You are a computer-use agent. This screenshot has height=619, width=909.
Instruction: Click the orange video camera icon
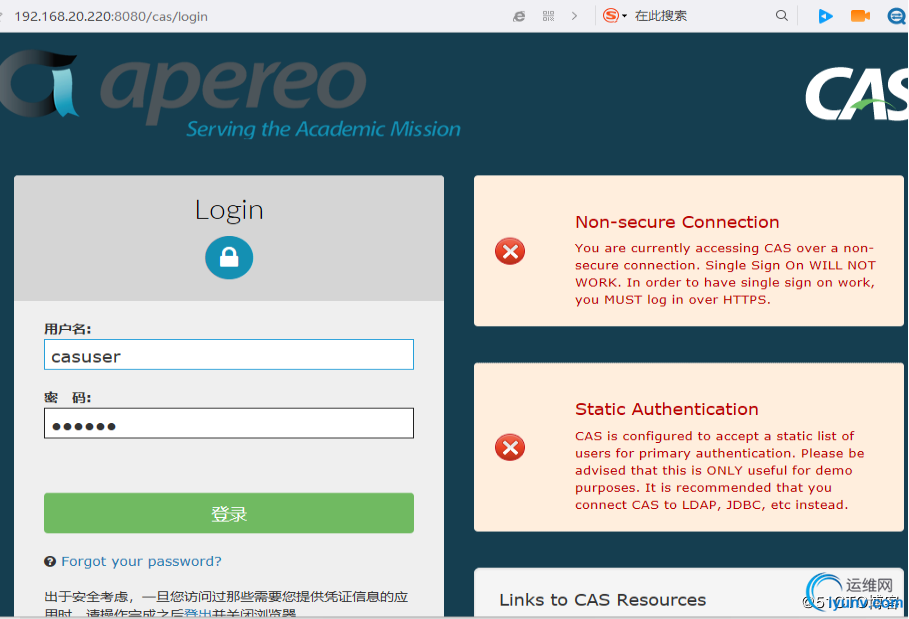tap(860, 16)
